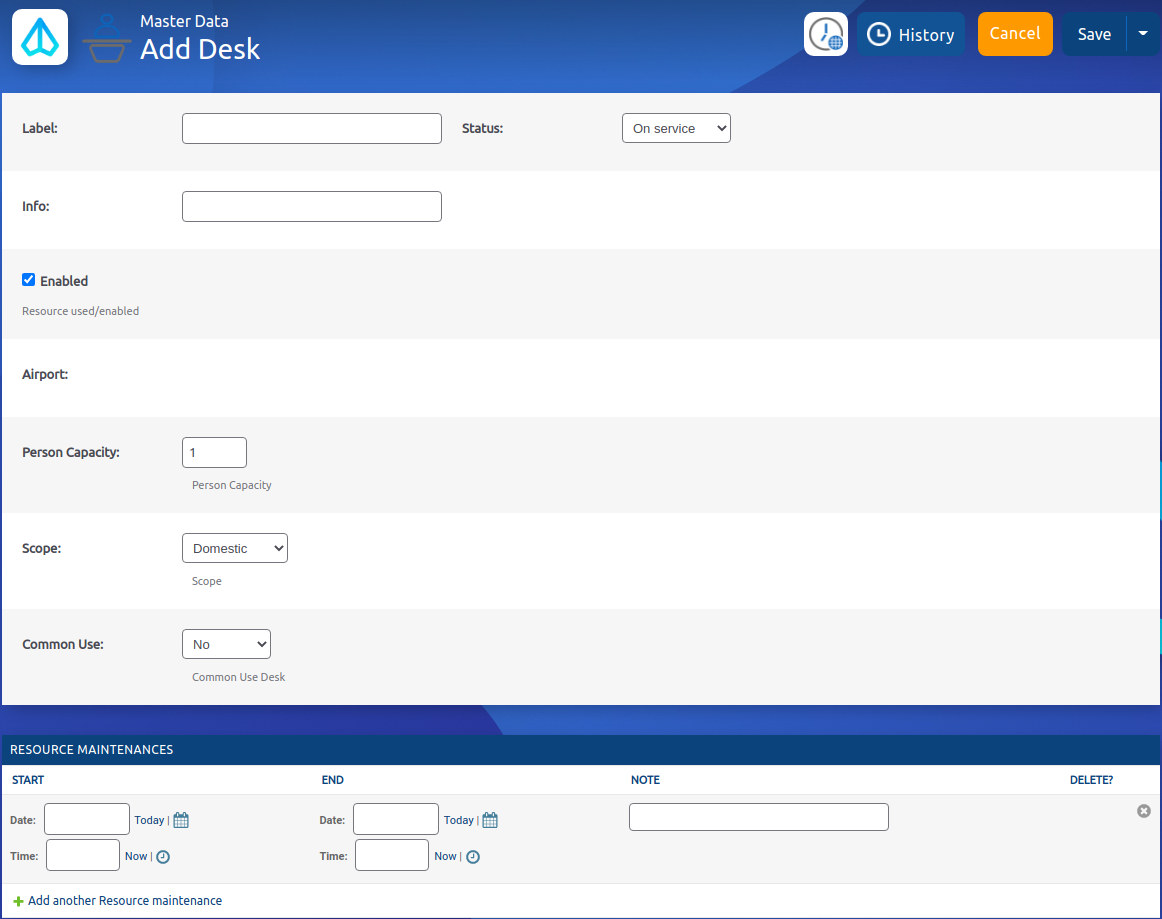Uncheck the Enabled checkbox
The width and height of the screenshot is (1162, 919).
point(29,280)
